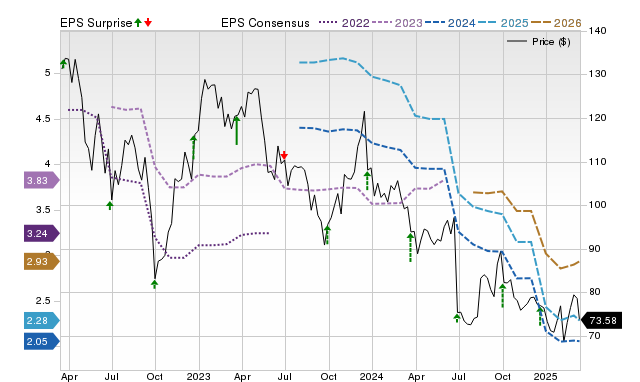Screen dimensions: 640x382
Task: Select the 2022 EPS consensus legend entry
Action: point(344,23)
